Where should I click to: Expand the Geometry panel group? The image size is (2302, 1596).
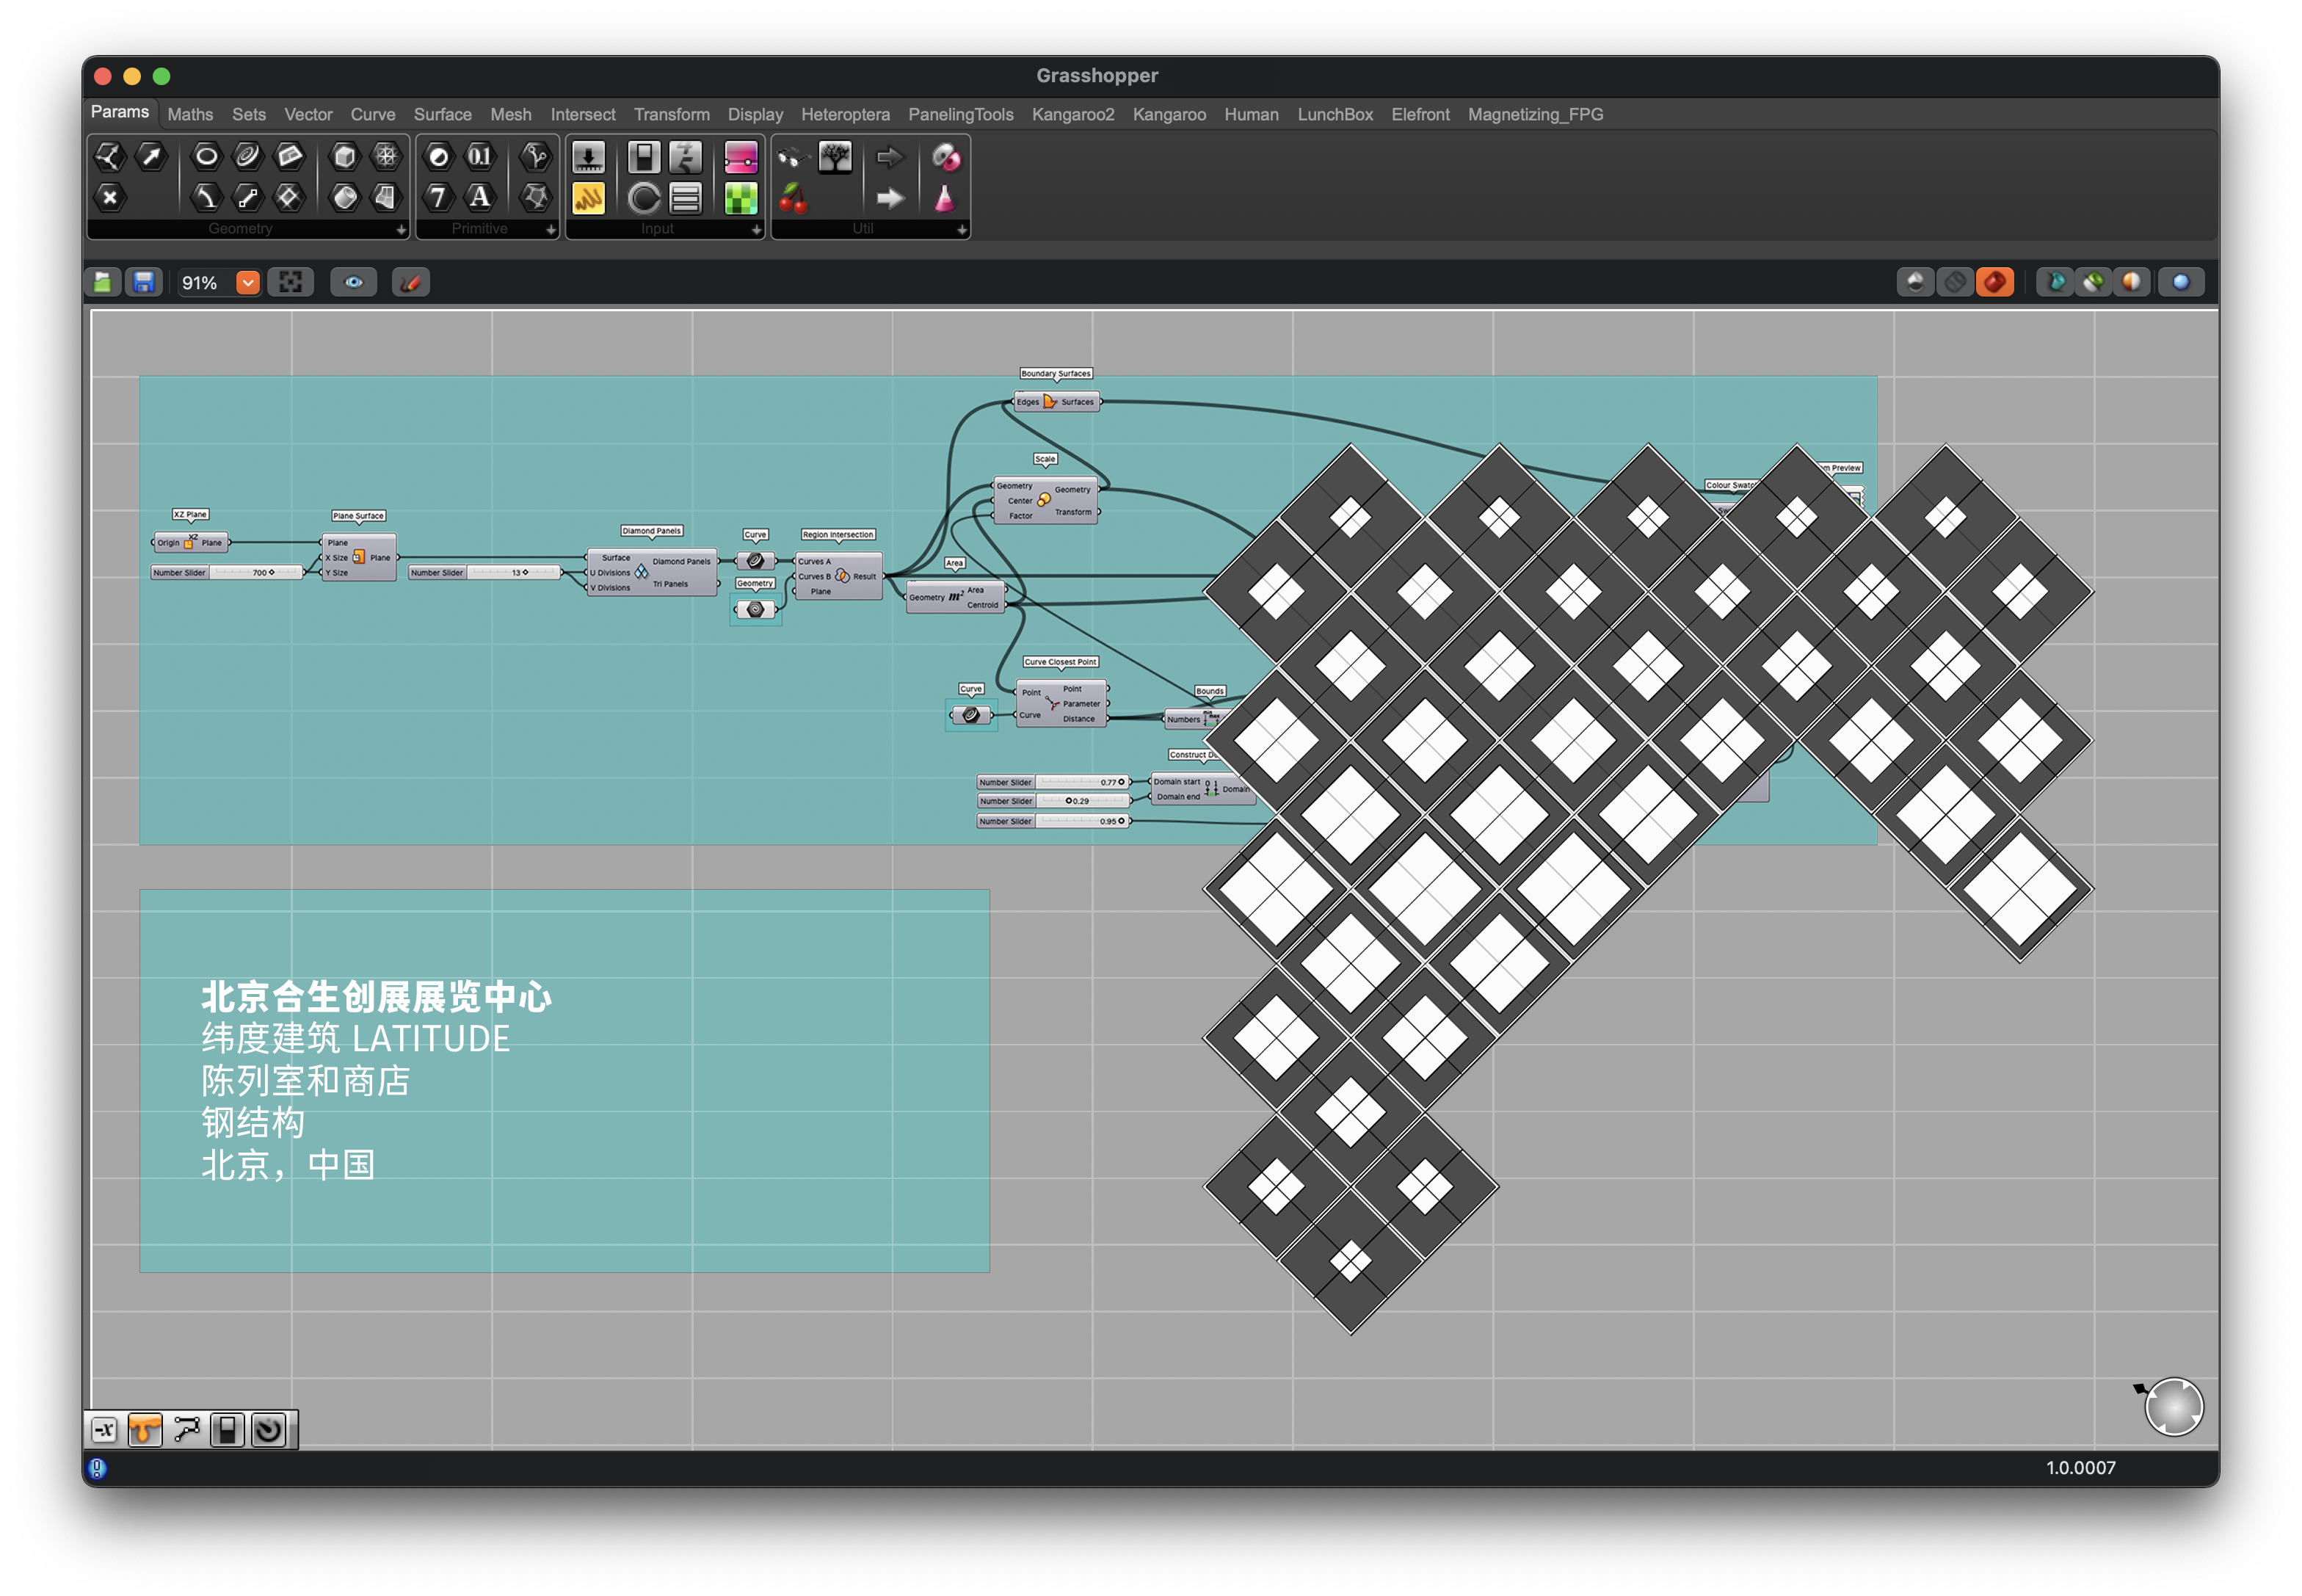pyautogui.click(x=401, y=230)
